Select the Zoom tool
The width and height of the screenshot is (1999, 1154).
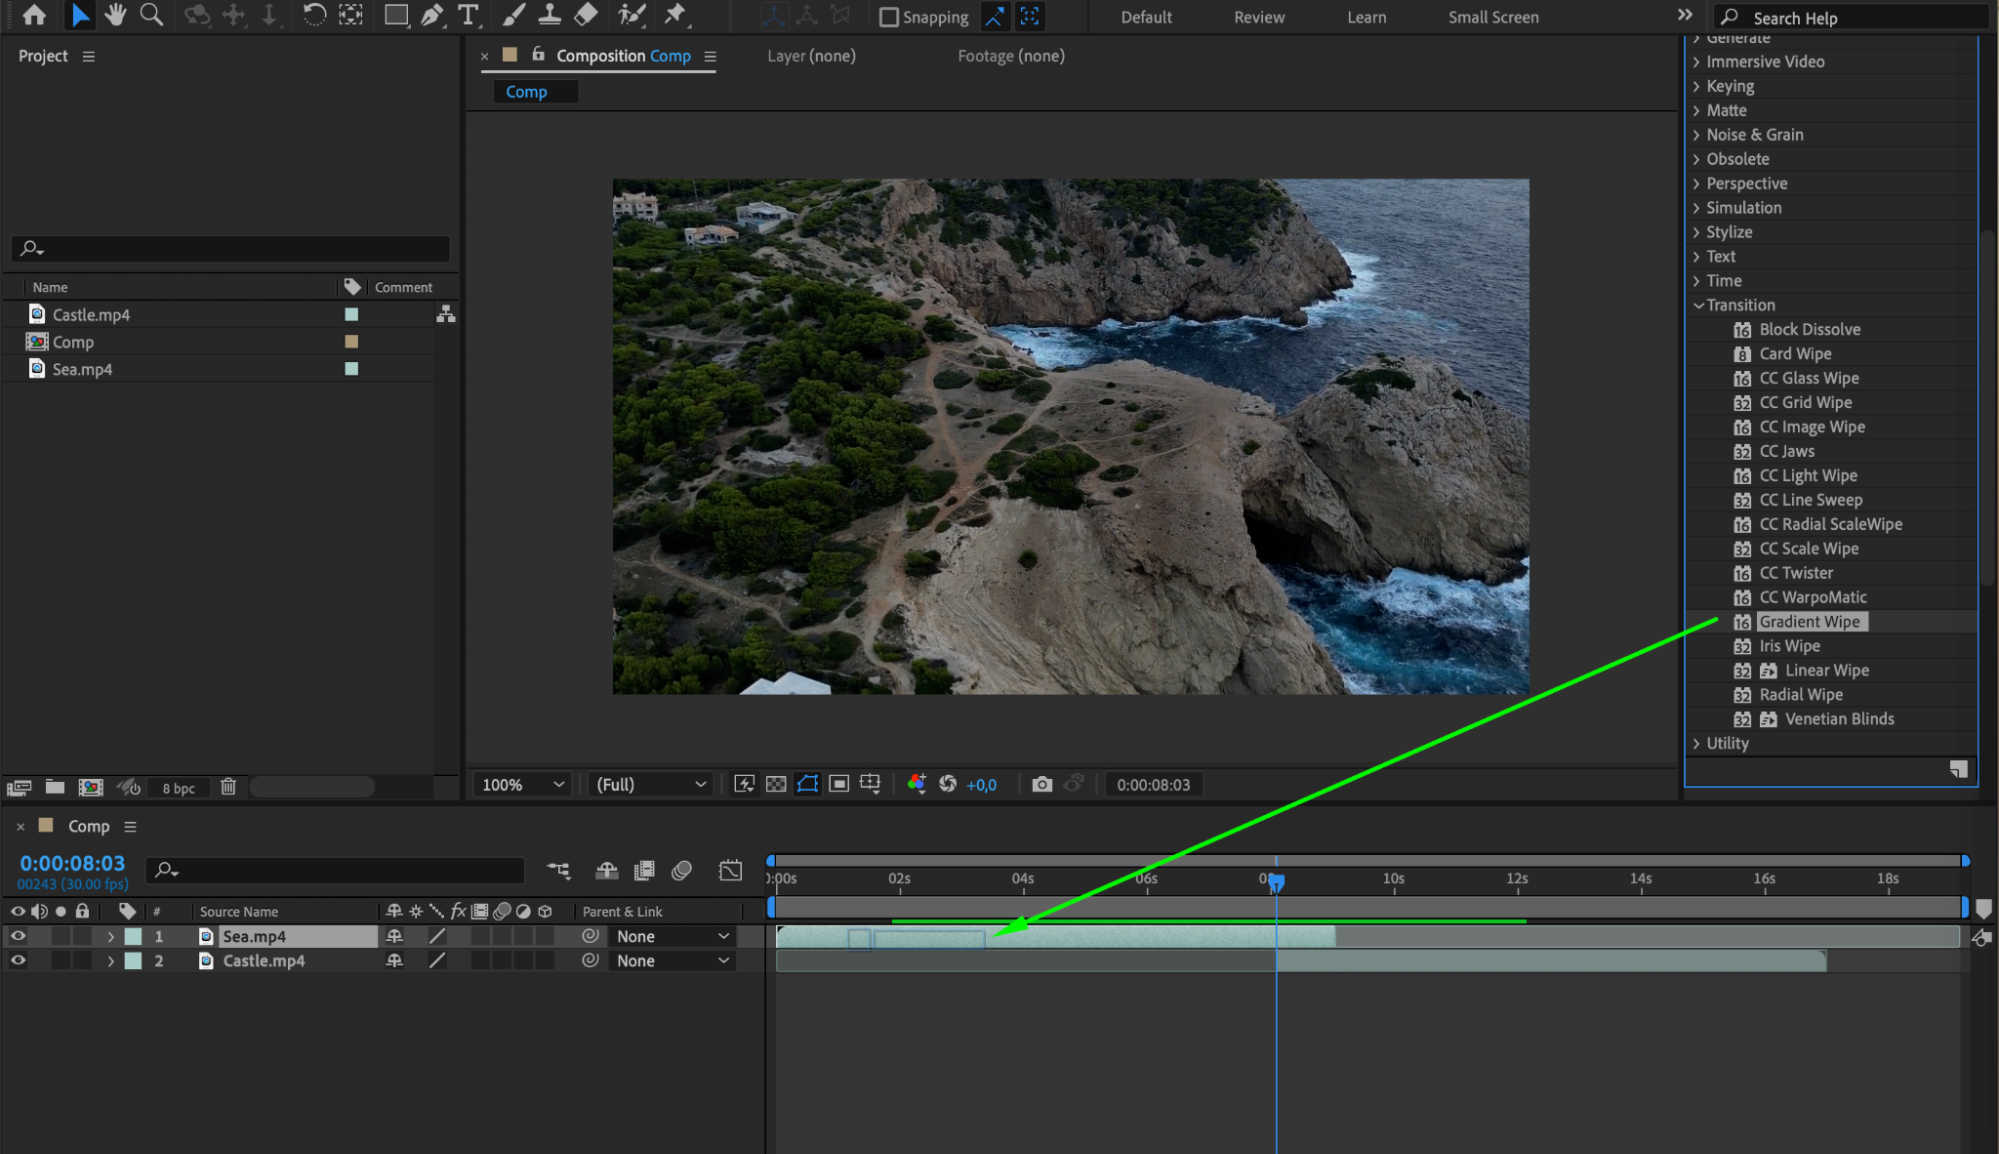click(151, 15)
